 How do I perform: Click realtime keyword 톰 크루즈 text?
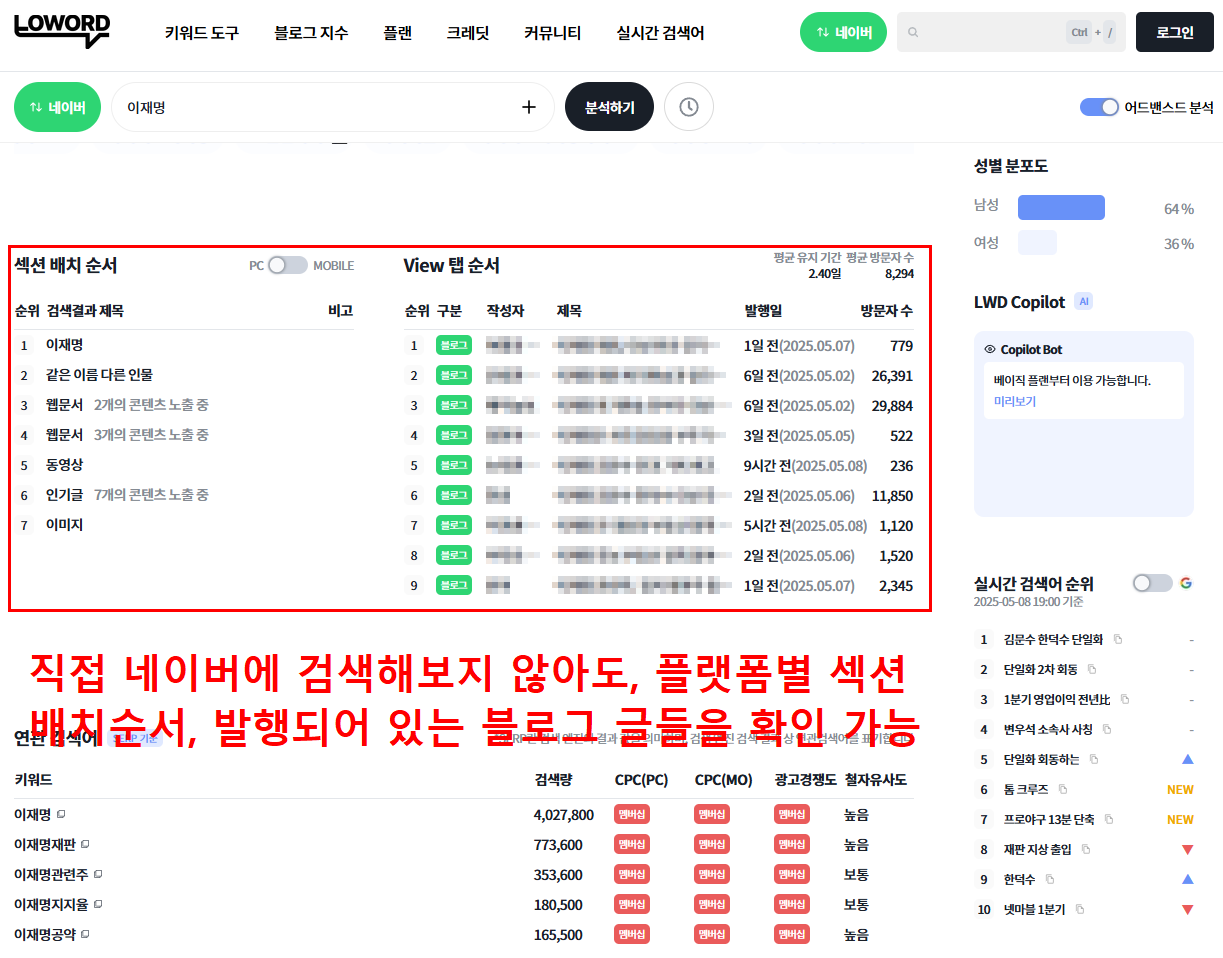coord(1026,790)
